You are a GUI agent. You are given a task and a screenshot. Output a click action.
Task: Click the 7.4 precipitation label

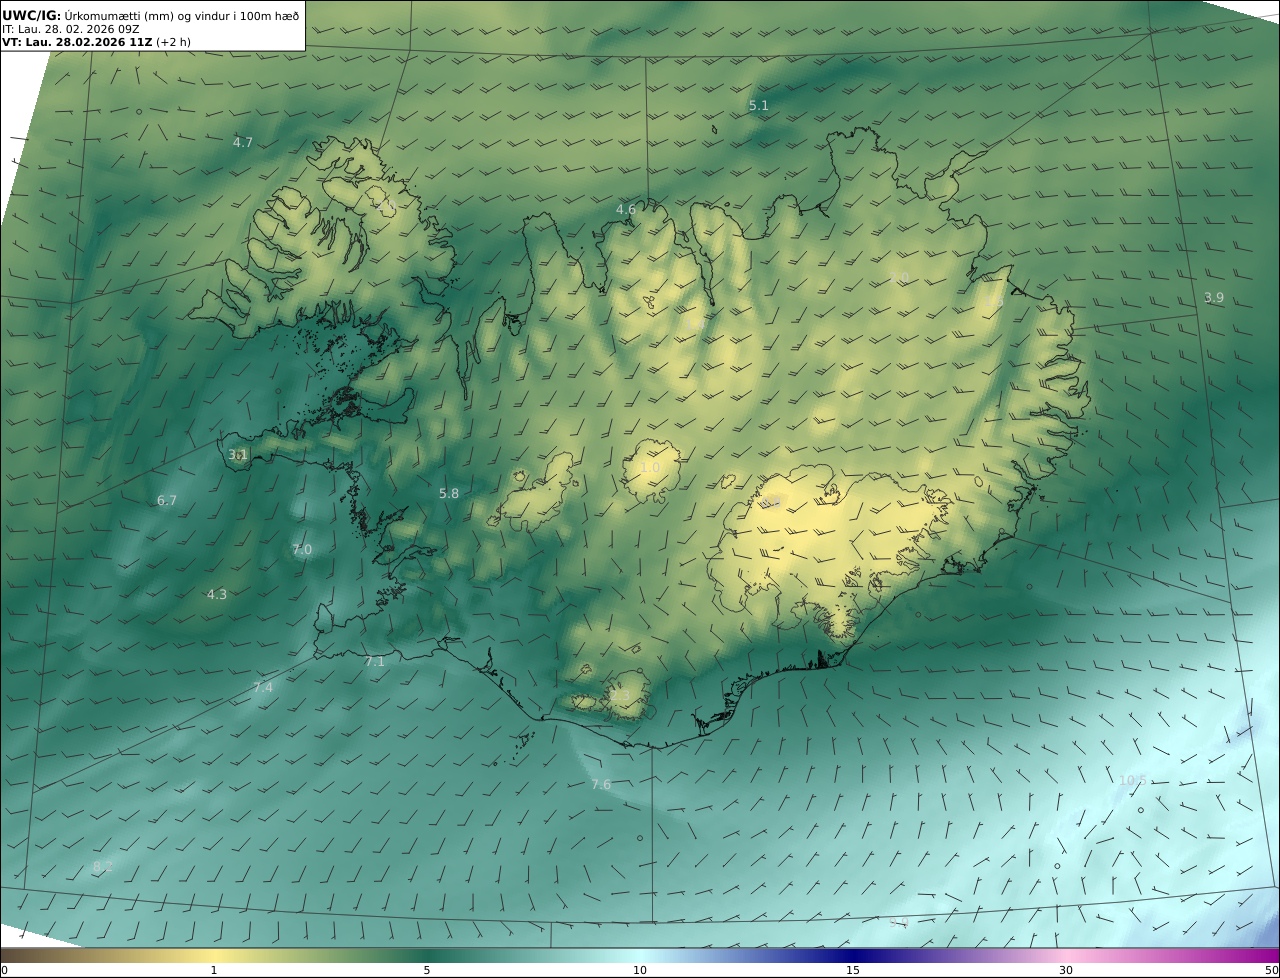coord(263,687)
